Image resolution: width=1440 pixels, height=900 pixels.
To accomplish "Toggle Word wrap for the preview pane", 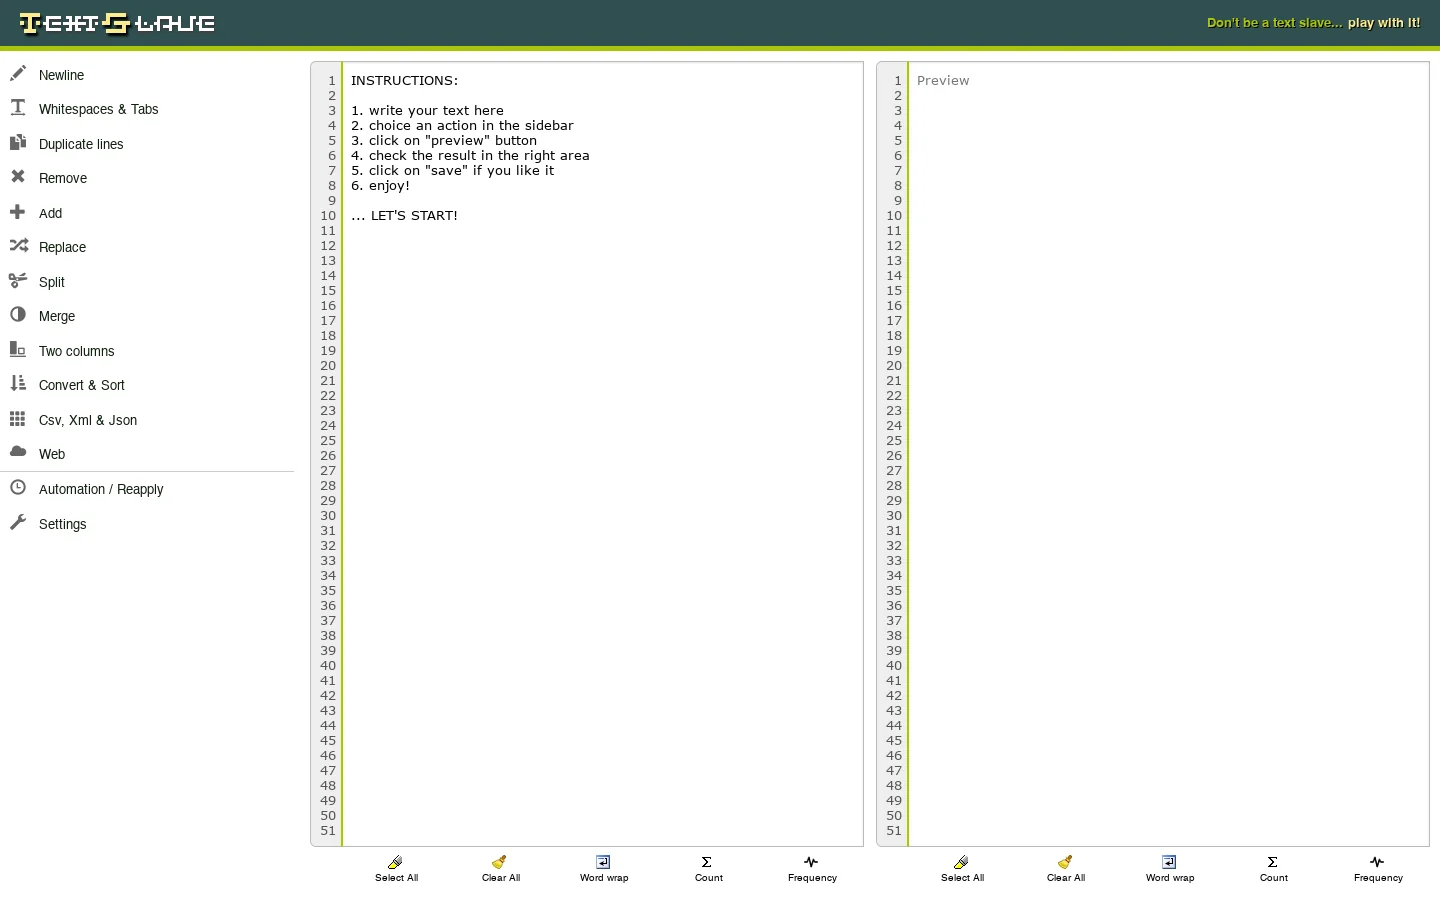I will [1170, 868].
